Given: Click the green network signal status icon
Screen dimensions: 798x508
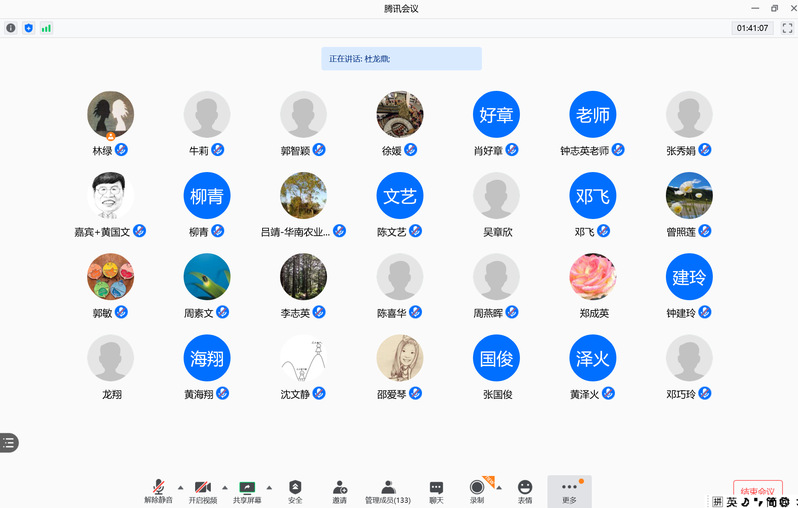Looking at the screenshot, I should (x=46, y=28).
